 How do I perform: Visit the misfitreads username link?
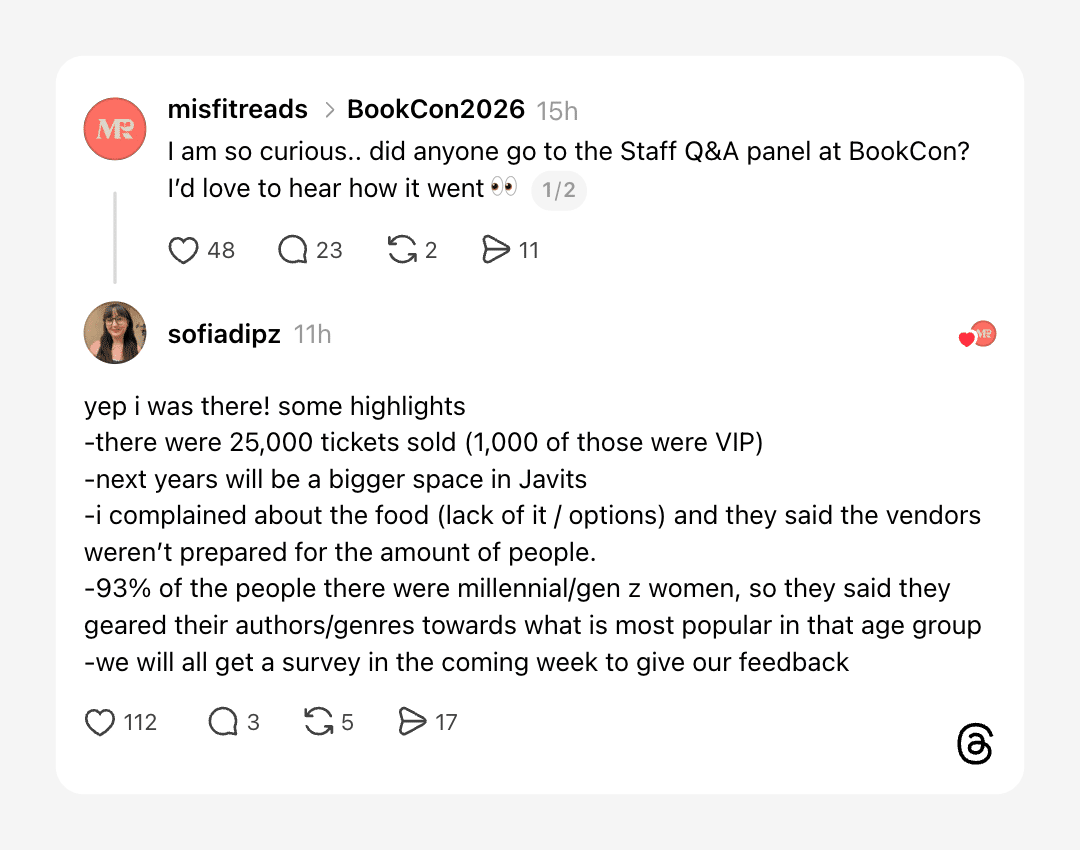[238, 110]
